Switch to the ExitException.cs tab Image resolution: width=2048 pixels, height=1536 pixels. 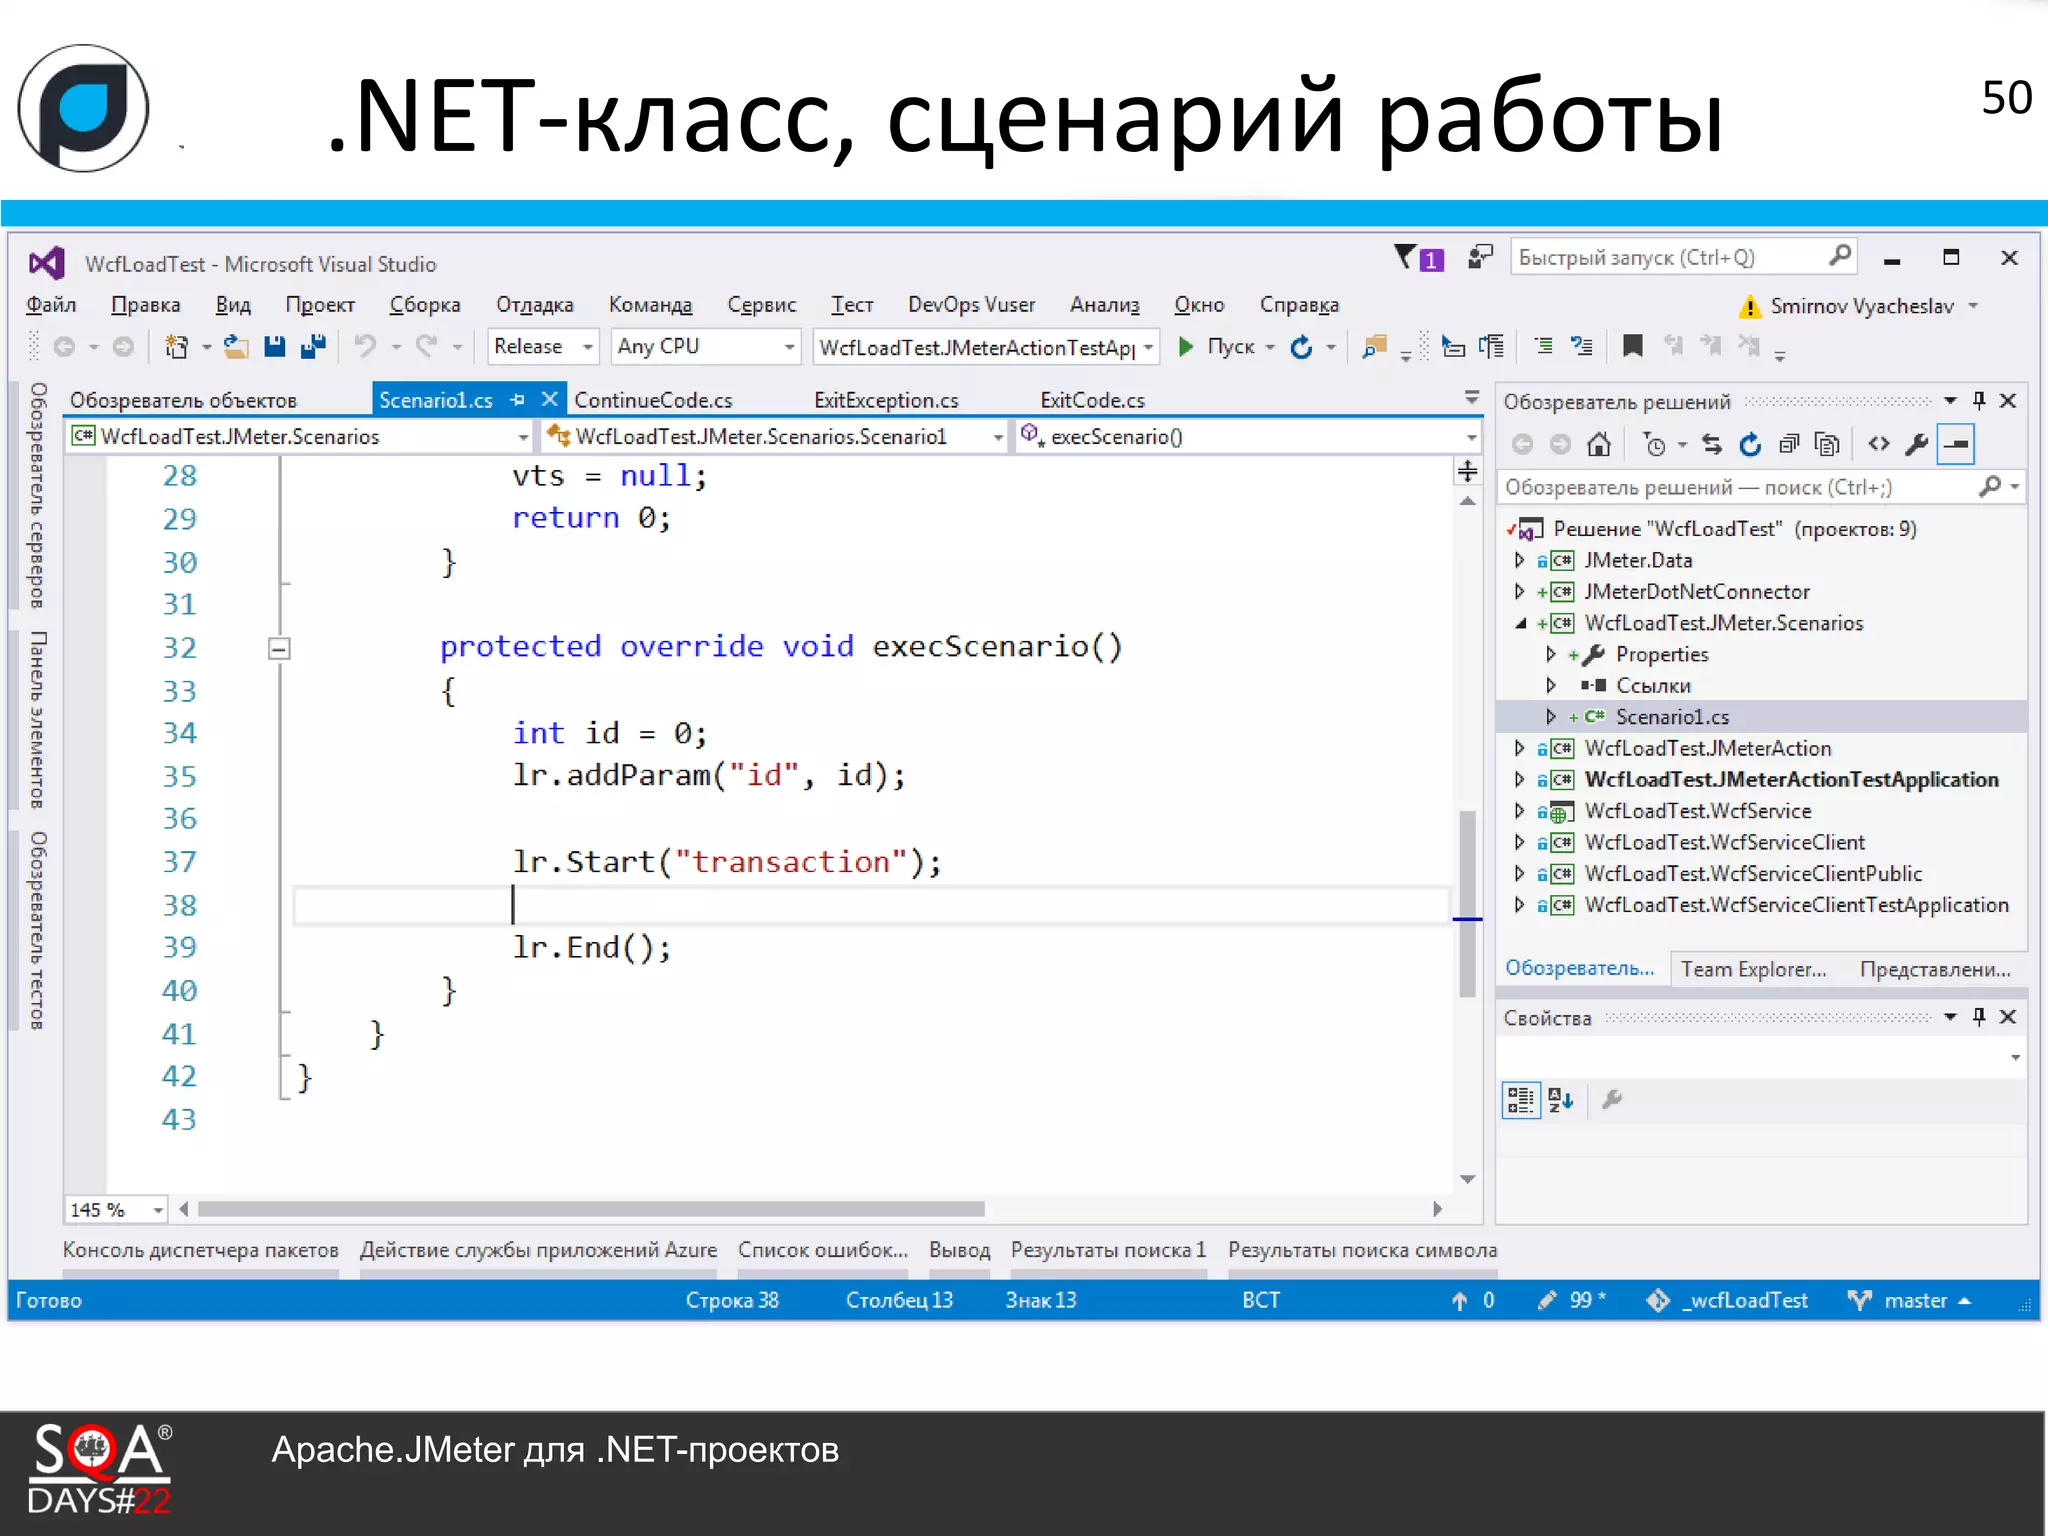[886, 400]
